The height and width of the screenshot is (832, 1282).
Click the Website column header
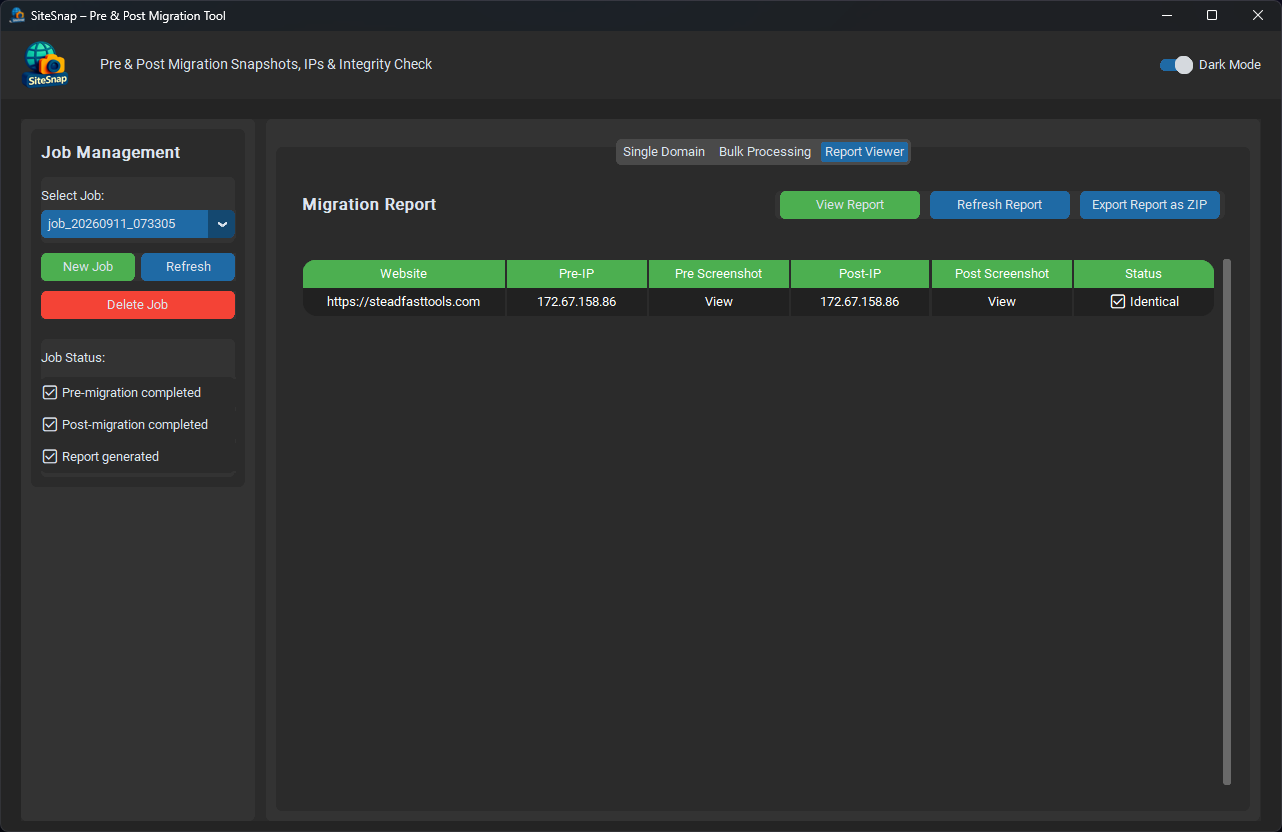point(404,274)
